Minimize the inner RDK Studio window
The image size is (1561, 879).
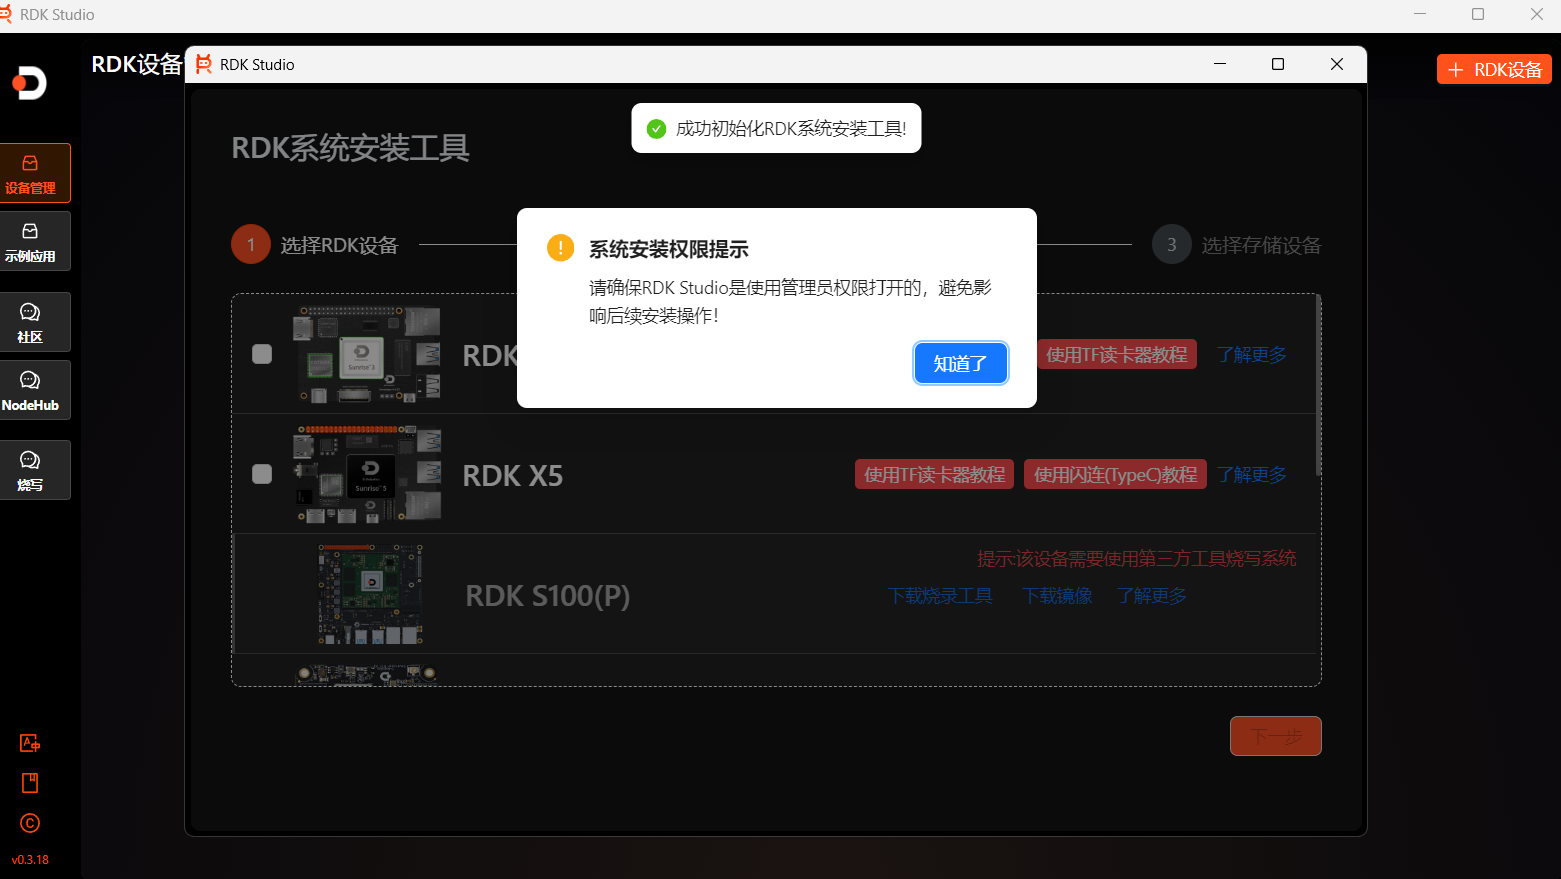coord(1220,64)
